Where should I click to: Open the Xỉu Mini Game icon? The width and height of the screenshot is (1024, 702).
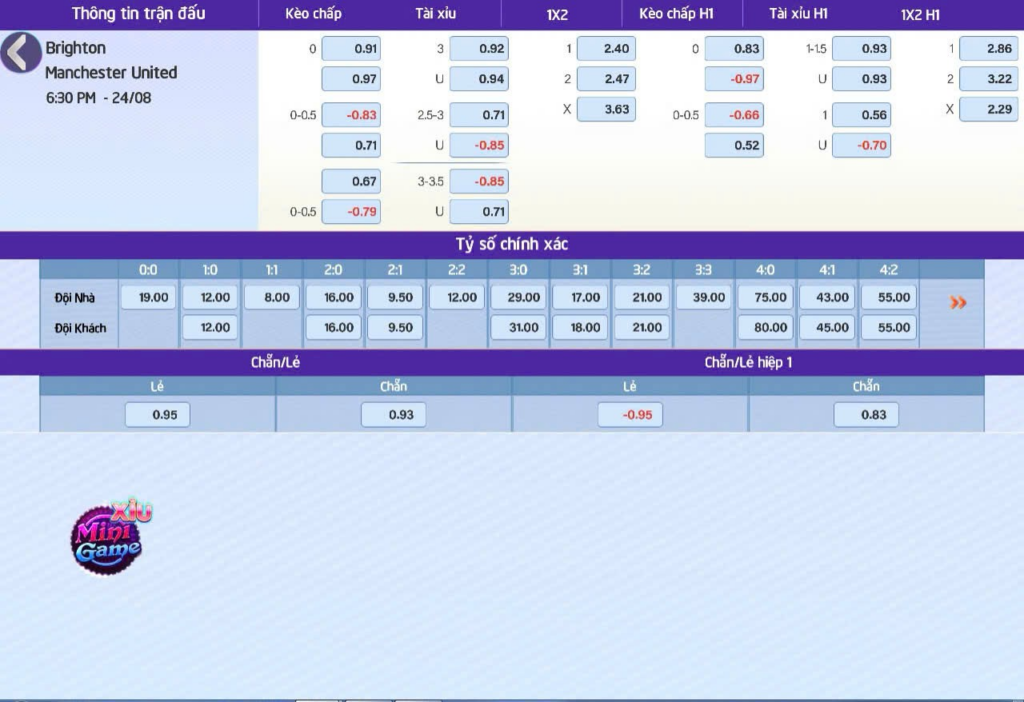(x=110, y=537)
